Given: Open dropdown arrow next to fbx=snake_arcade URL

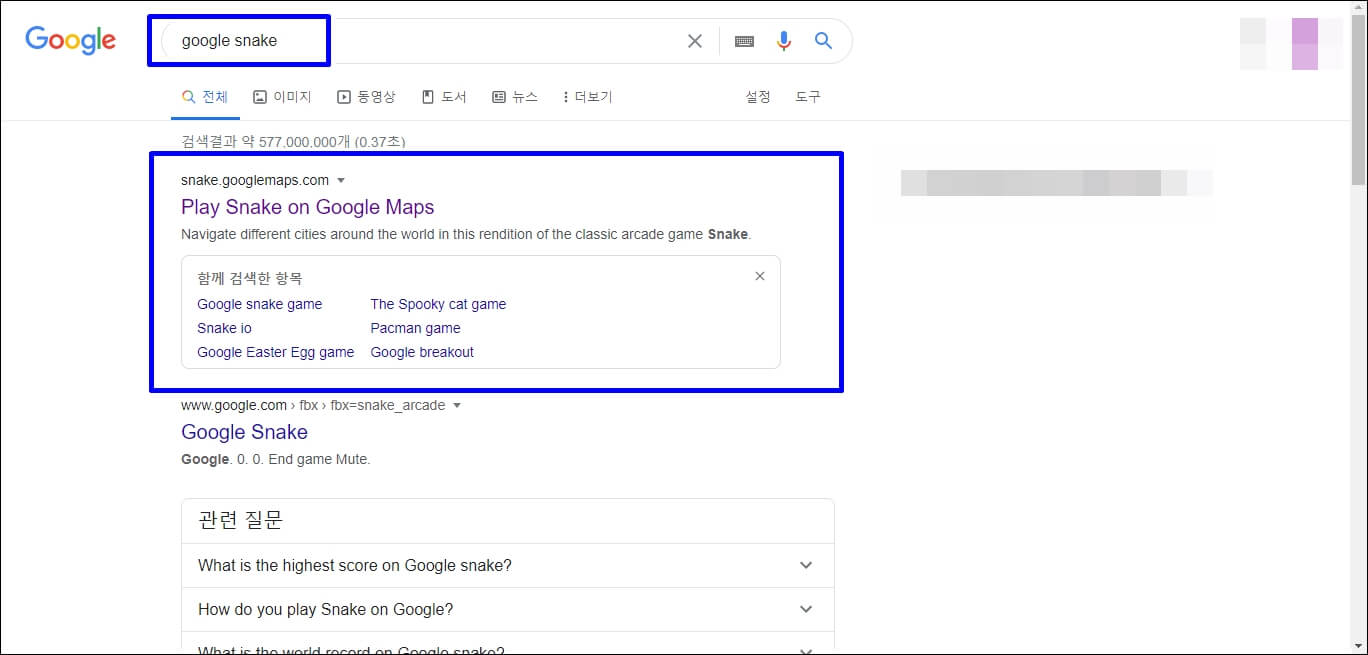Looking at the screenshot, I should (x=457, y=406).
